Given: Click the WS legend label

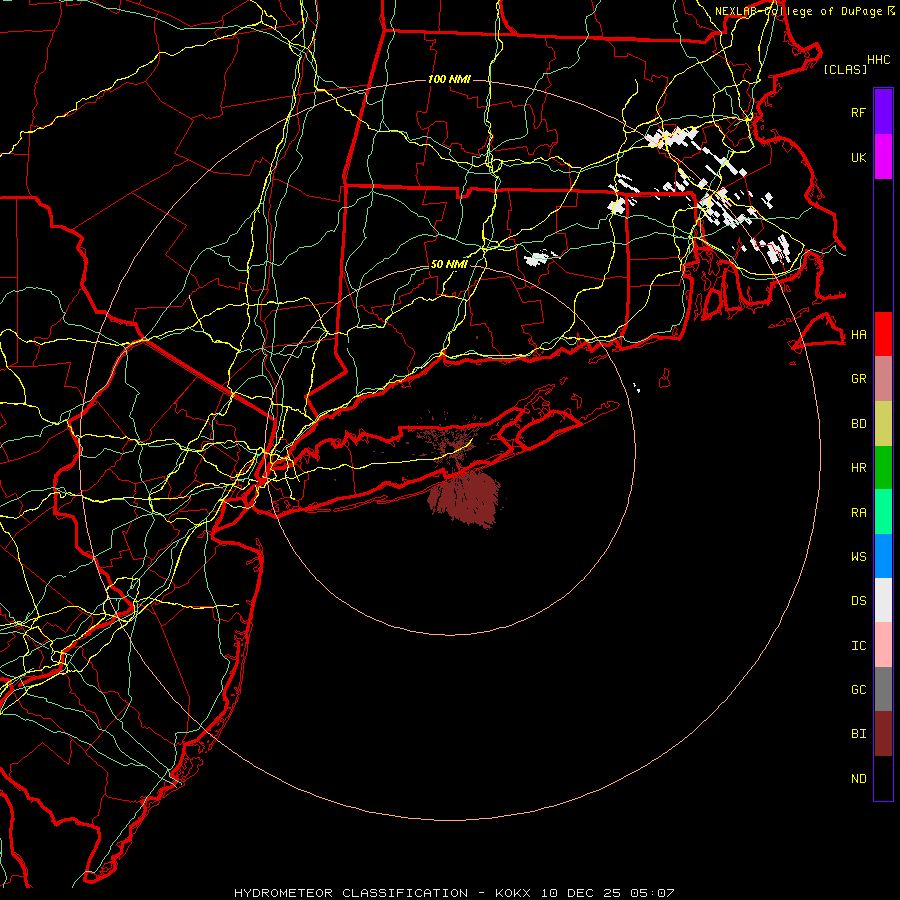Looking at the screenshot, I should (x=858, y=557).
